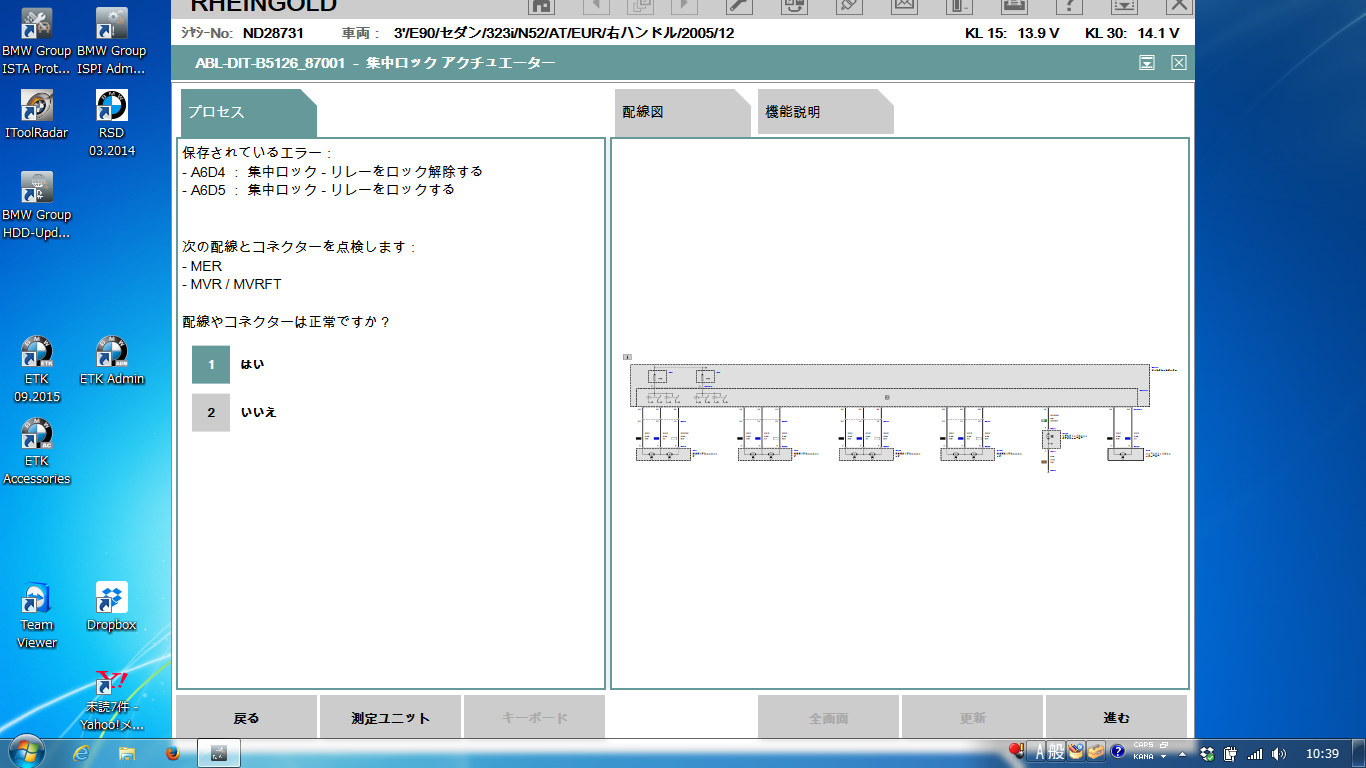Open ETK Accessories desktop icon
This screenshot has height=768, width=1366.
point(37,451)
